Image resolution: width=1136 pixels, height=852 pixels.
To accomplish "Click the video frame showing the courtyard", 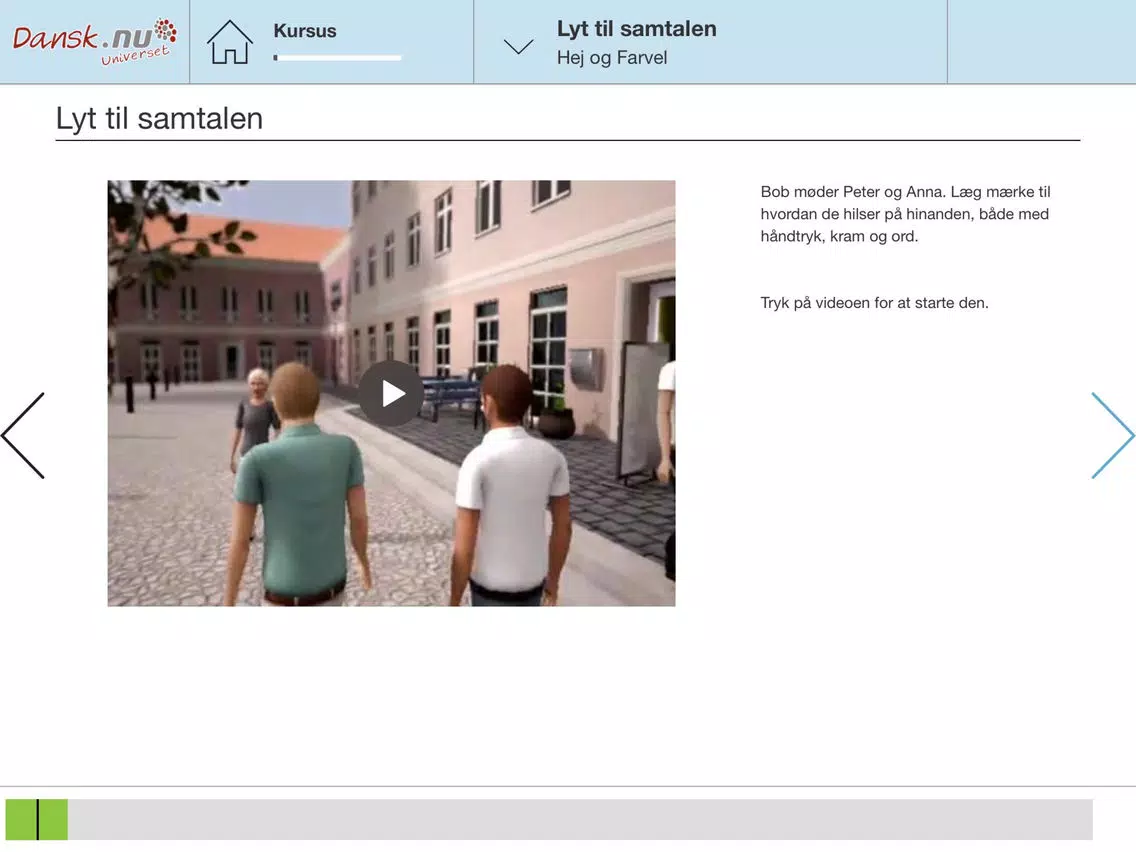I will pos(391,393).
